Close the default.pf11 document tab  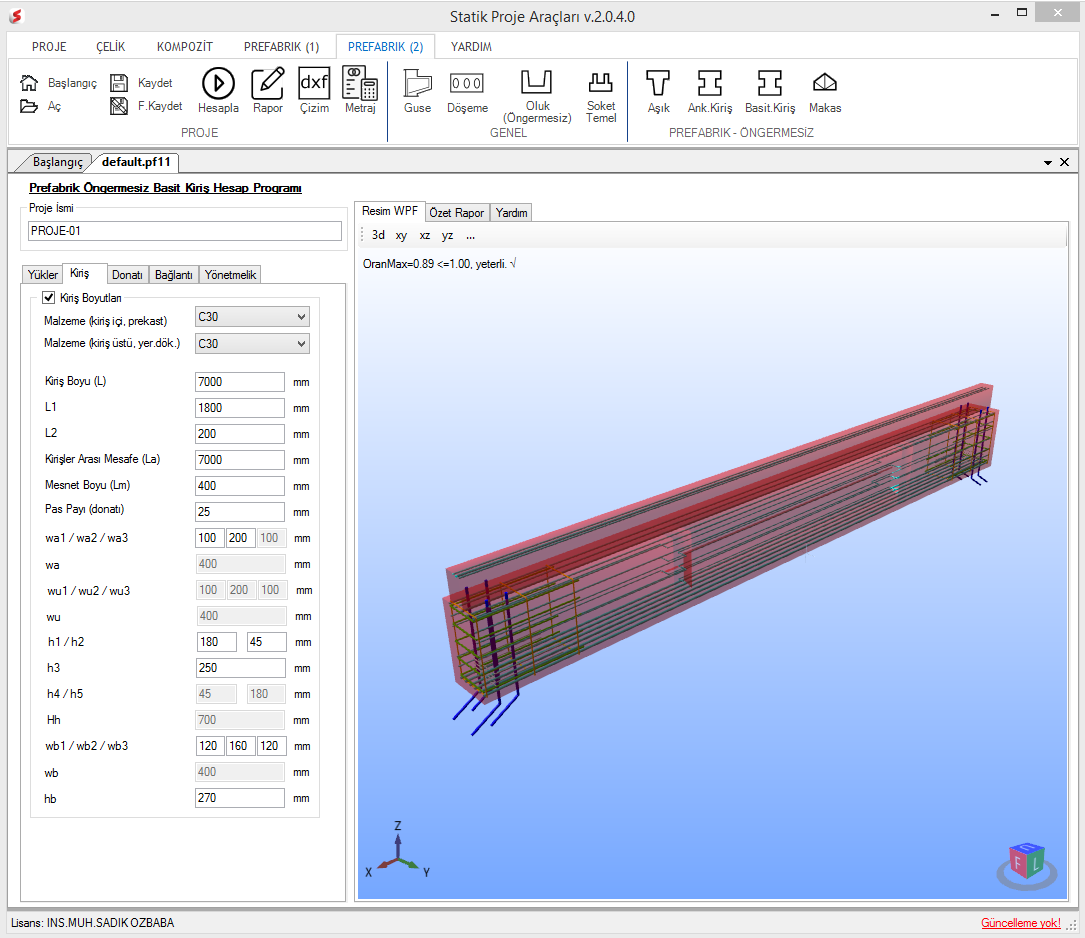tap(1064, 162)
